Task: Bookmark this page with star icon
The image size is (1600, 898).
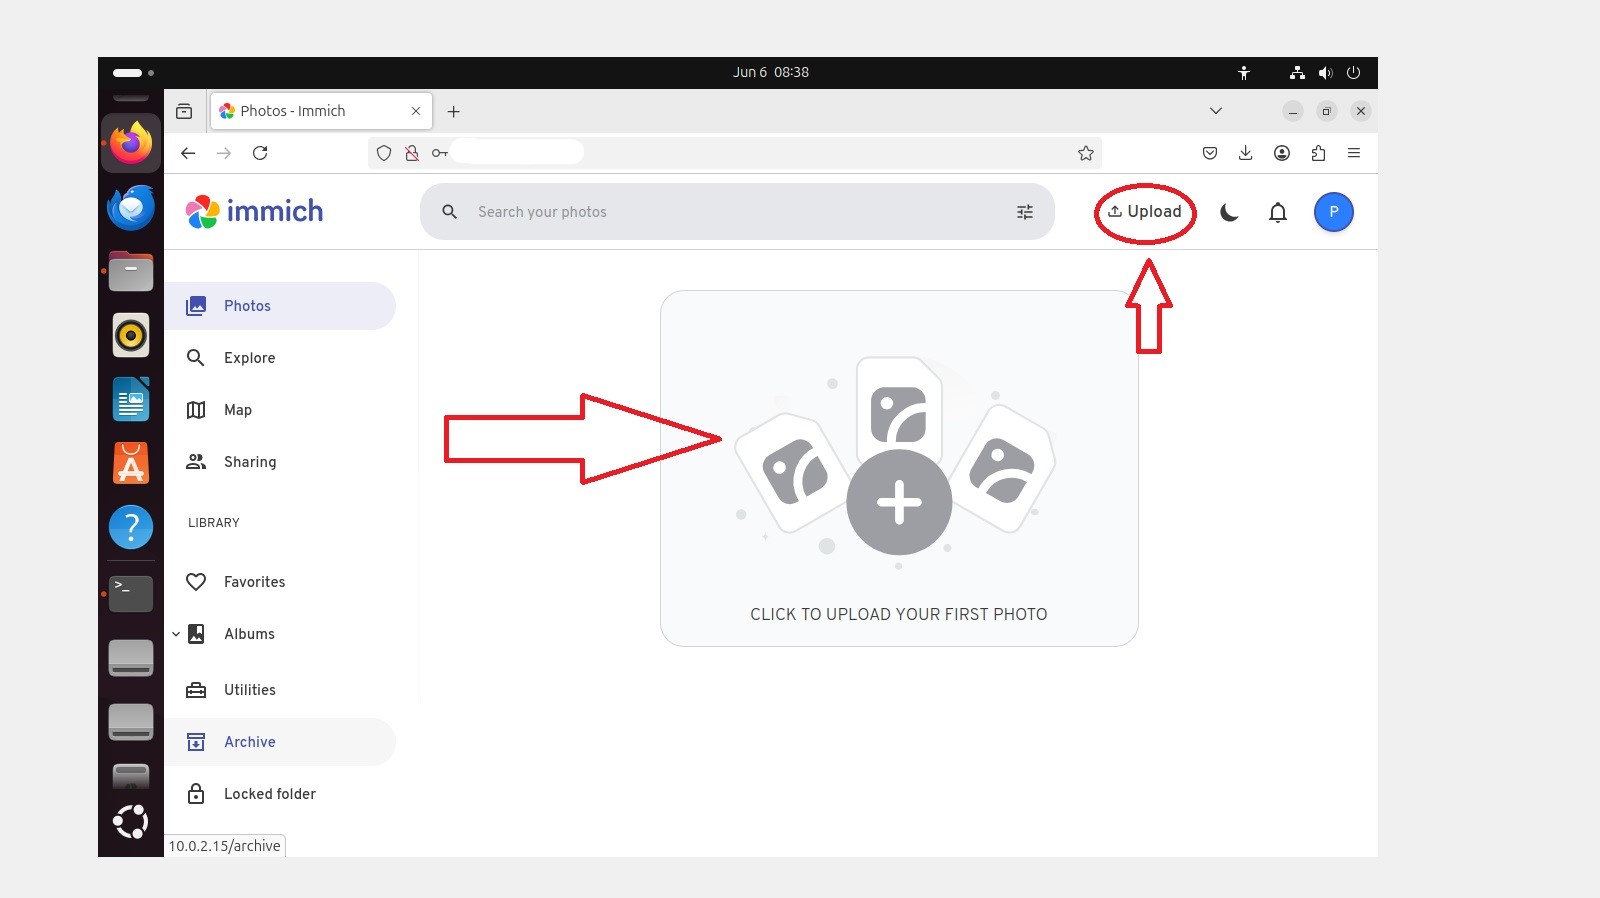Action: coord(1086,153)
